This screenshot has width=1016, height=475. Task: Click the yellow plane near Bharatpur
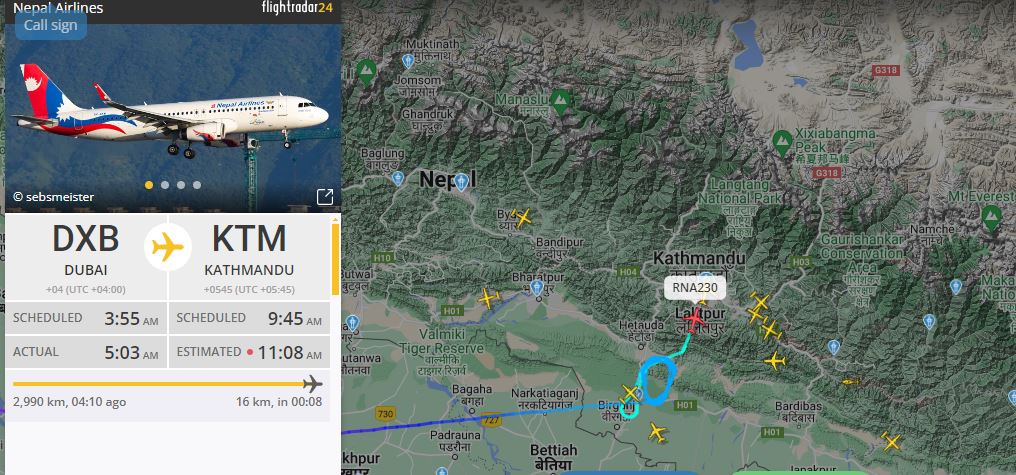tap(489, 299)
